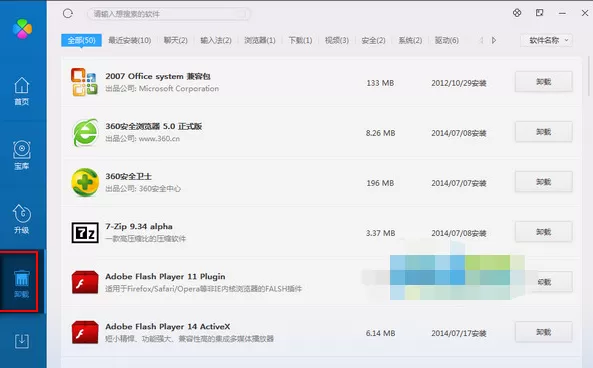Click the vertical scrollbar on the right edge
593x368 pixels.
tap(589, 76)
